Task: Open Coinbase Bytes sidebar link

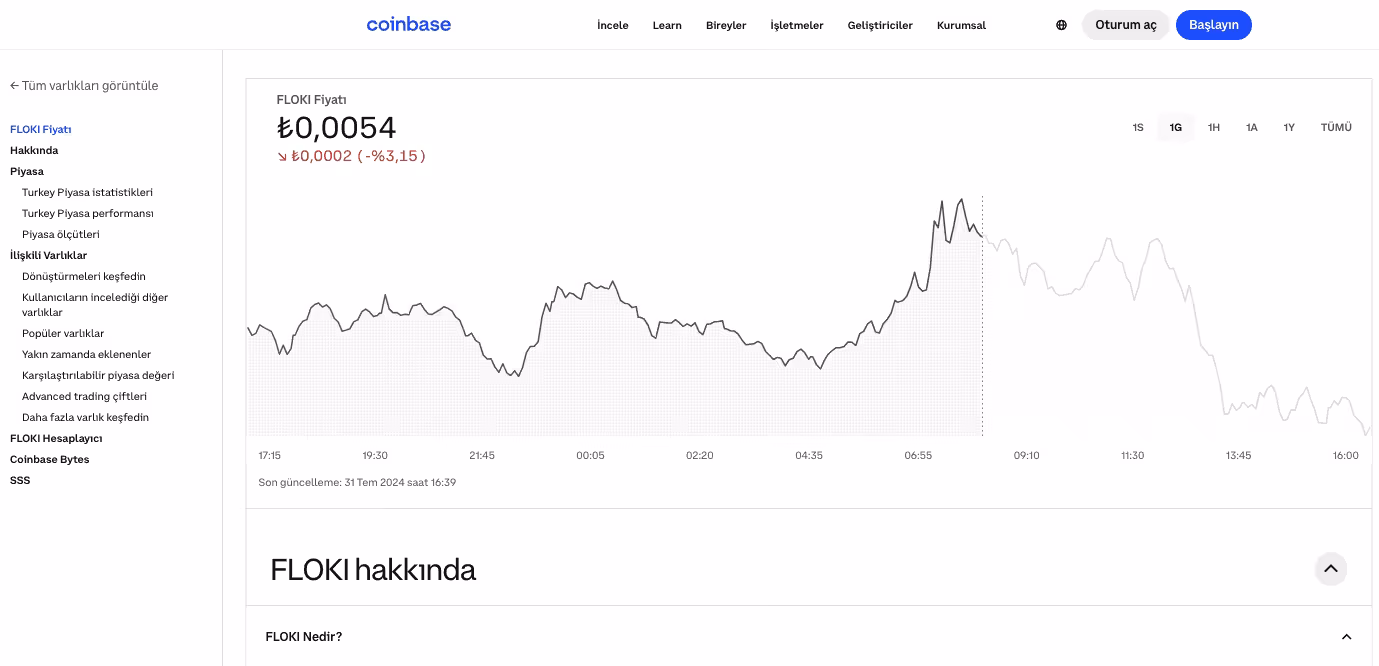Action: coord(49,459)
